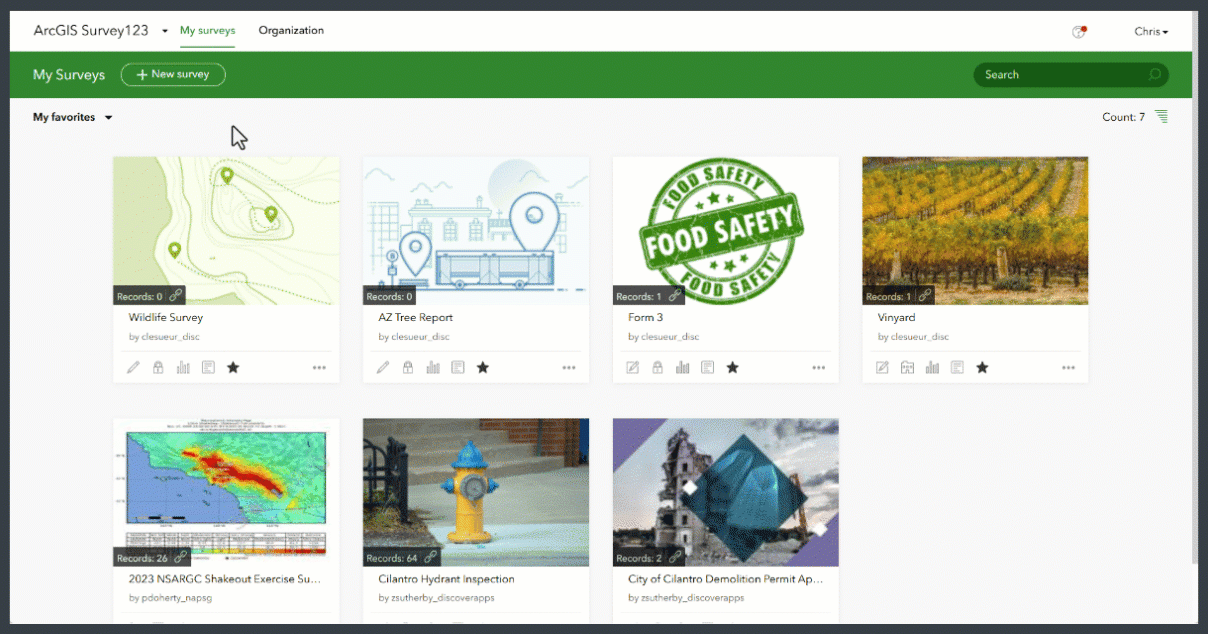Click link icon on Demolition Permit thumbnail

(x=676, y=558)
